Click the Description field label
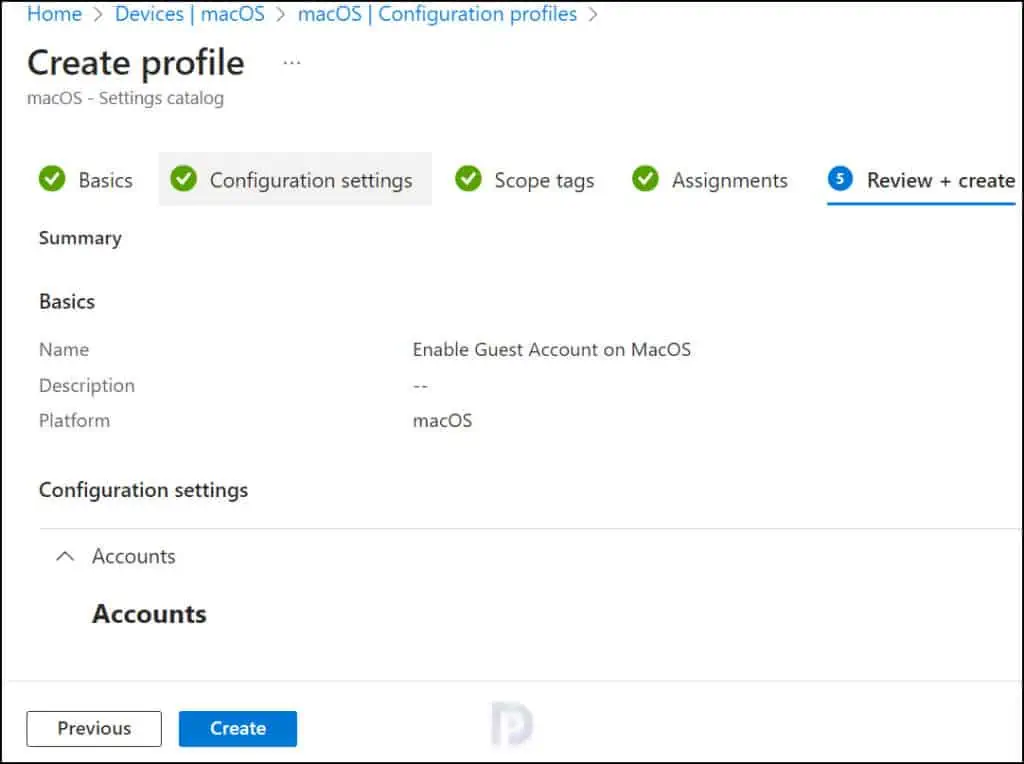 (87, 386)
